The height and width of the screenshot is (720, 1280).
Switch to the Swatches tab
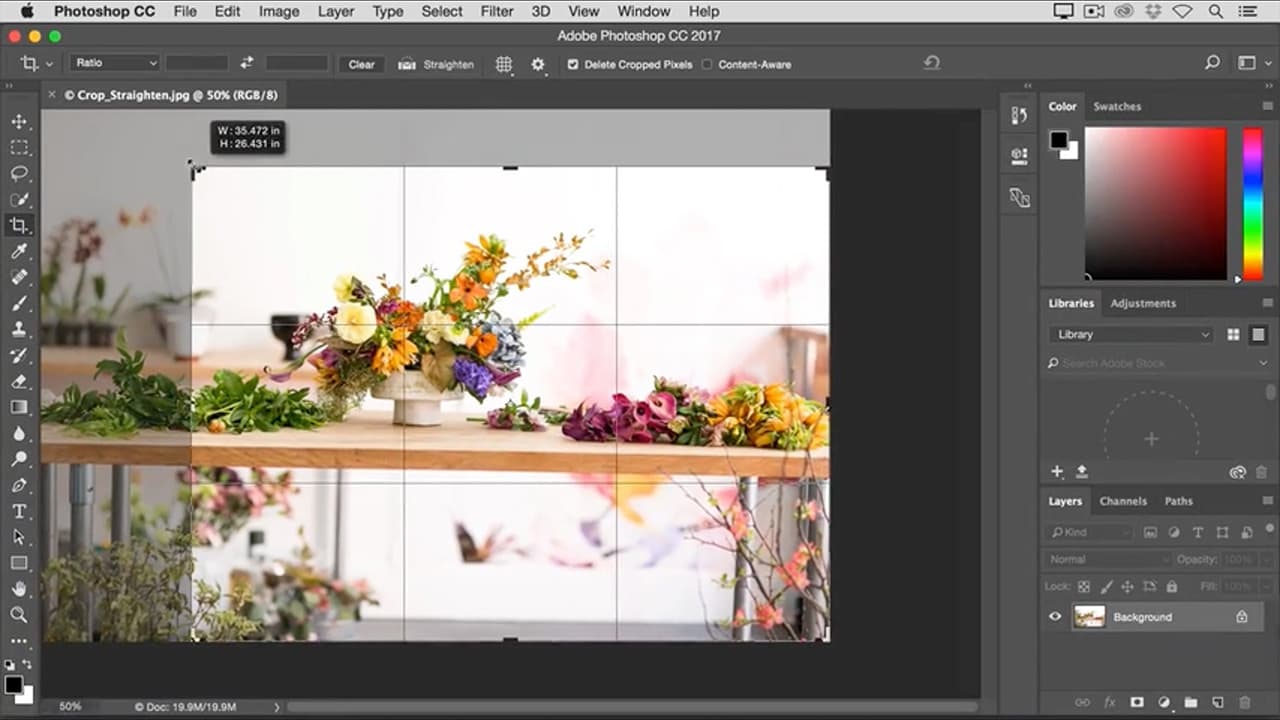click(x=1117, y=106)
